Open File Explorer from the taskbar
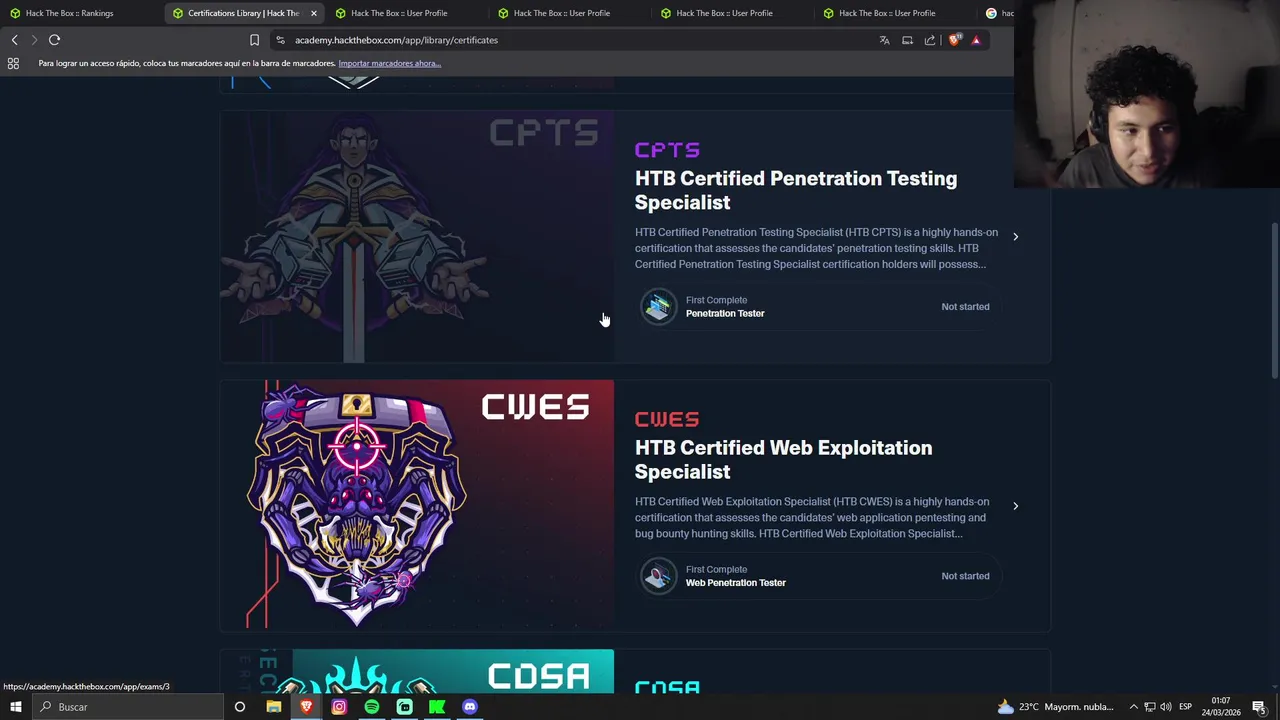1280x720 pixels. [273, 707]
